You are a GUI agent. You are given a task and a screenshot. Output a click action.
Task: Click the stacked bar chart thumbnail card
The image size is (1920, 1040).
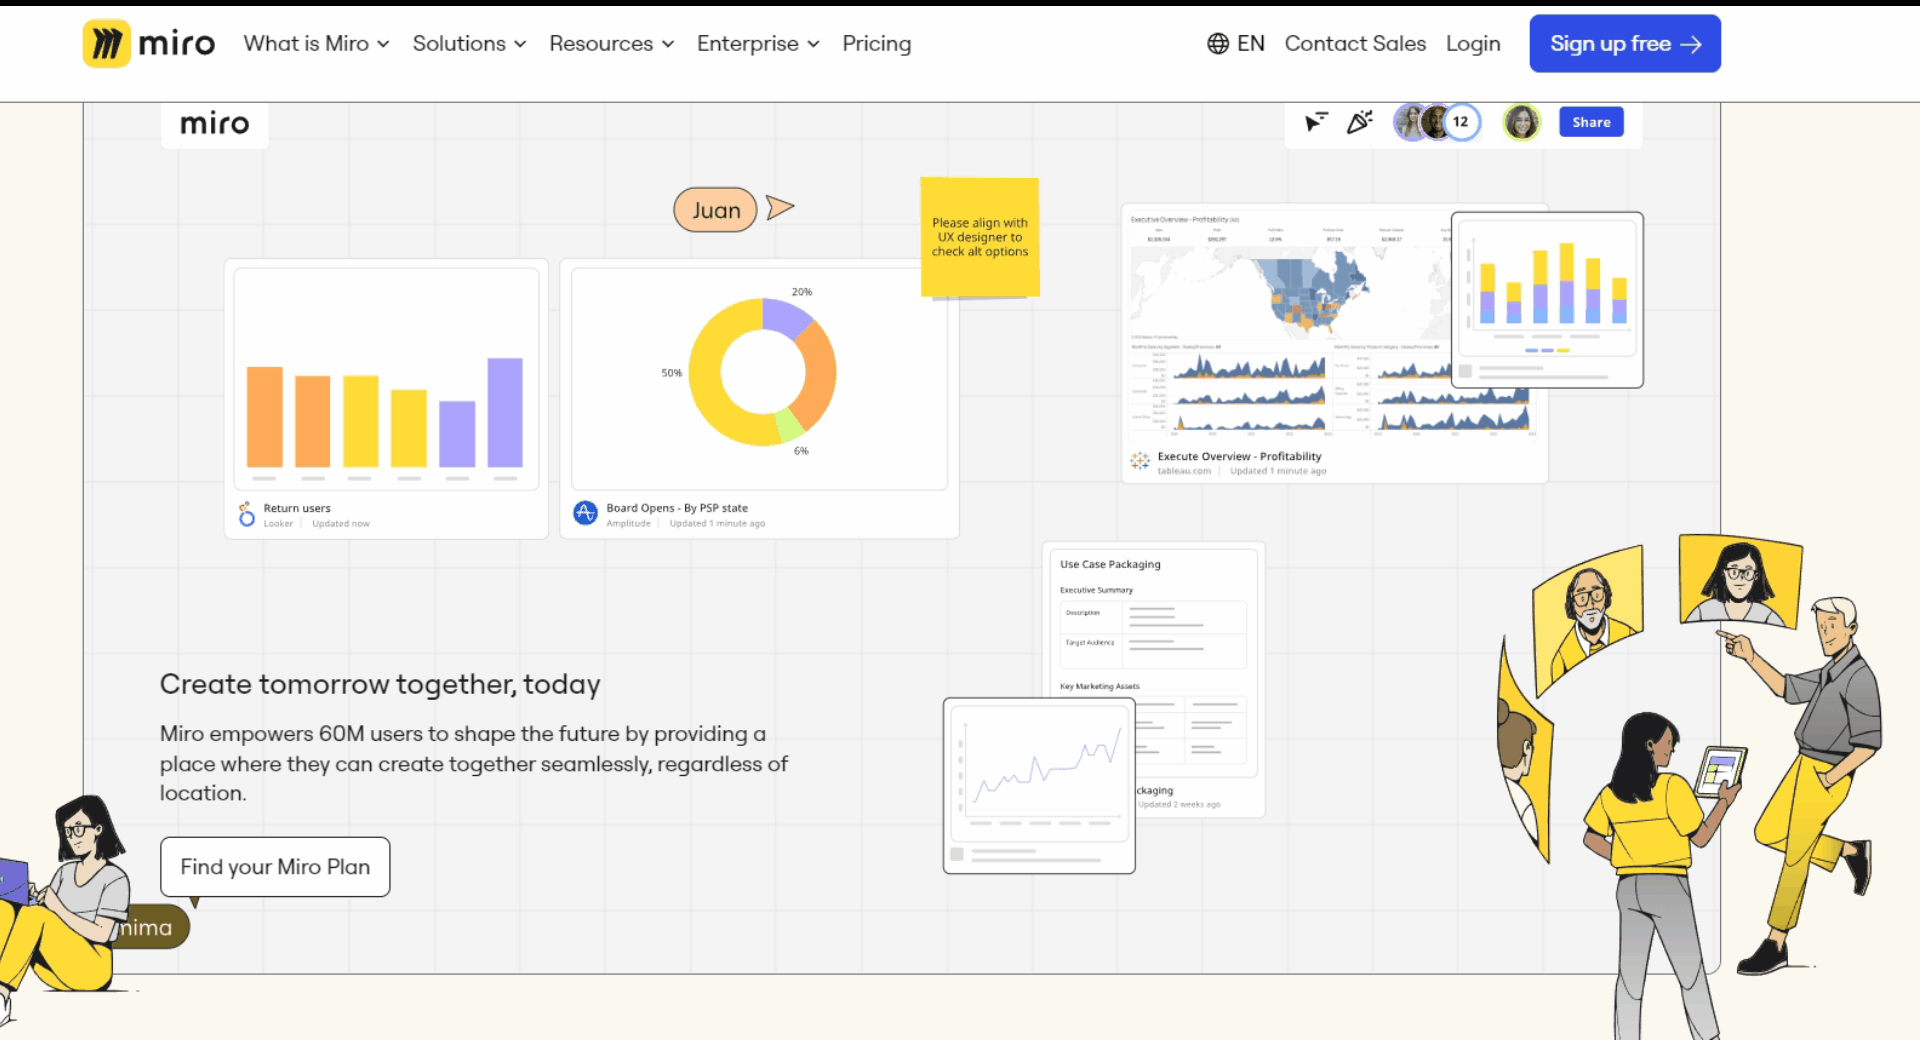click(1547, 300)
